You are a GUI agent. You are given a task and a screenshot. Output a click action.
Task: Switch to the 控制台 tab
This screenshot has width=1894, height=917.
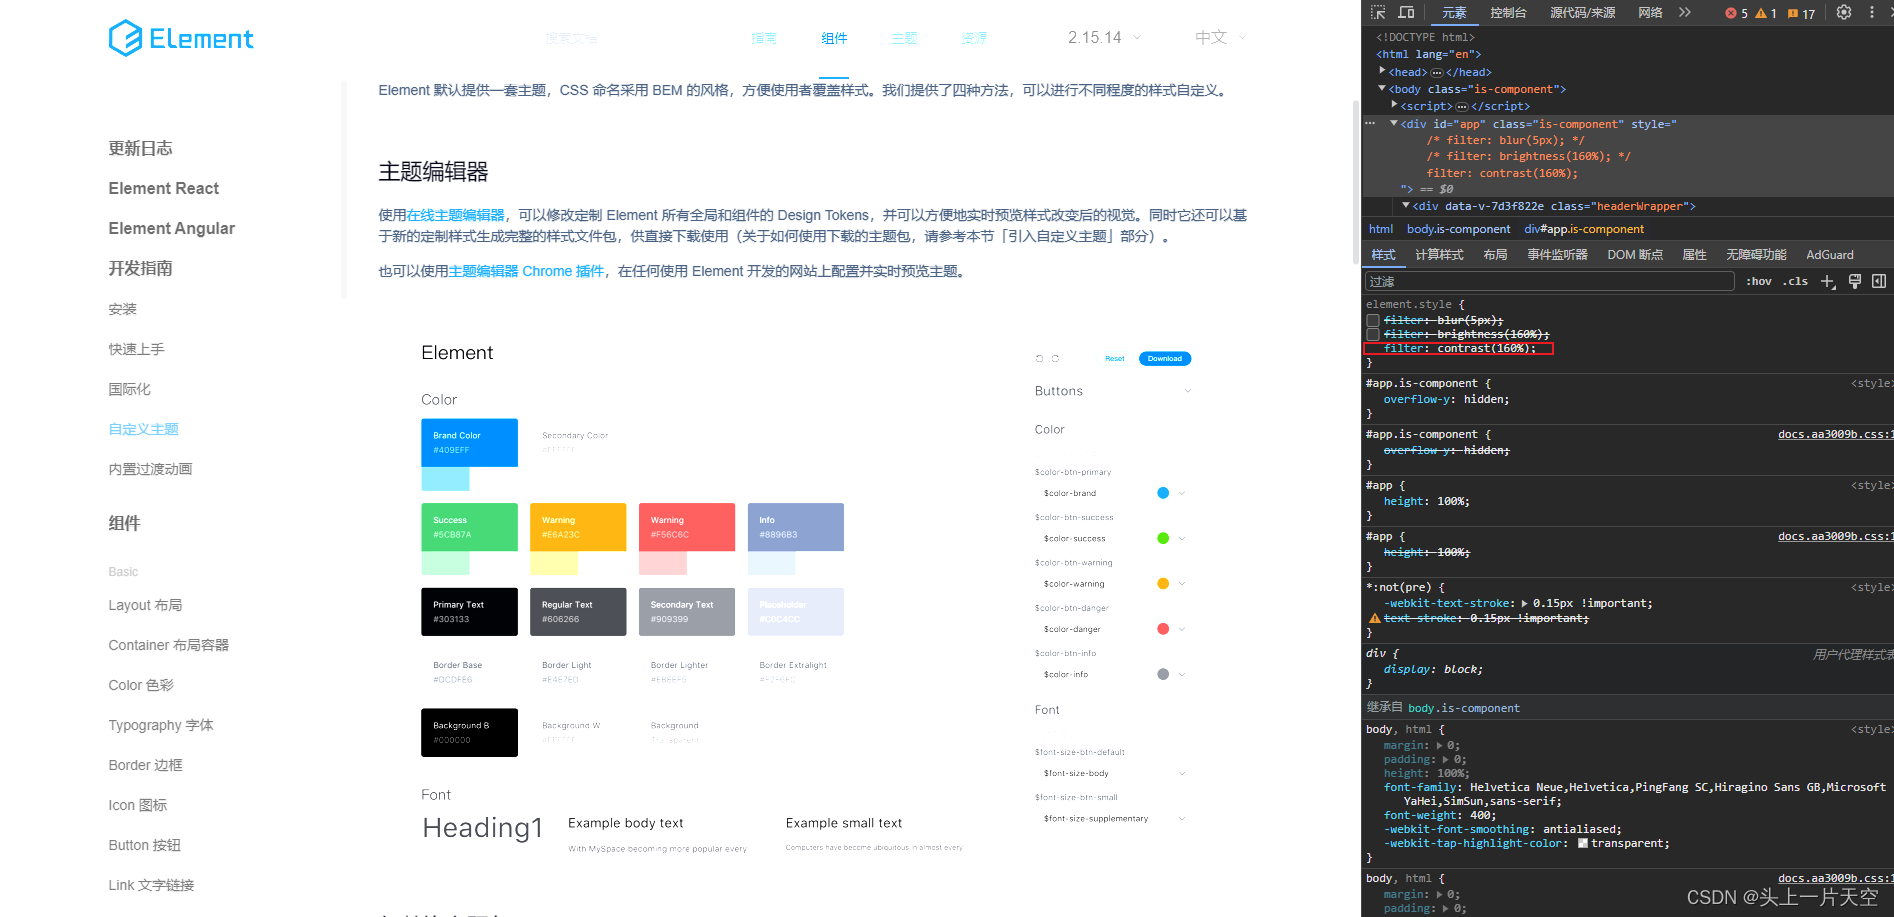1509,12
